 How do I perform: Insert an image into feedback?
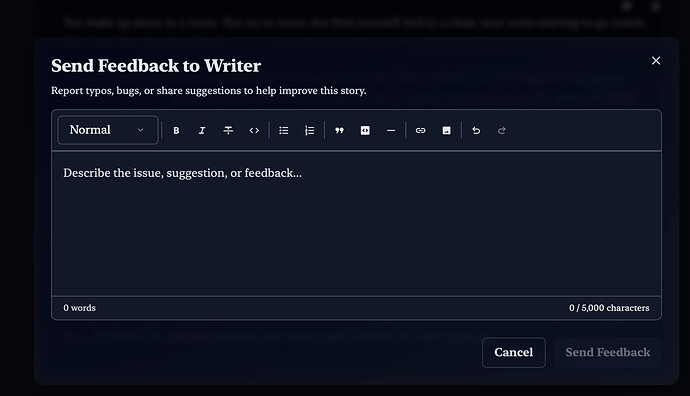446,131
